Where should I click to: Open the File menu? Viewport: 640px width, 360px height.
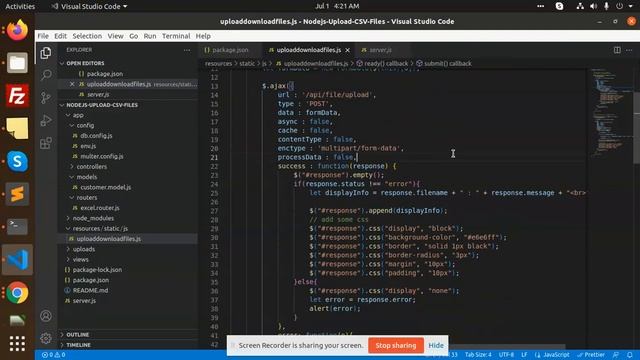pyautogui.click(x=43, y=36)
